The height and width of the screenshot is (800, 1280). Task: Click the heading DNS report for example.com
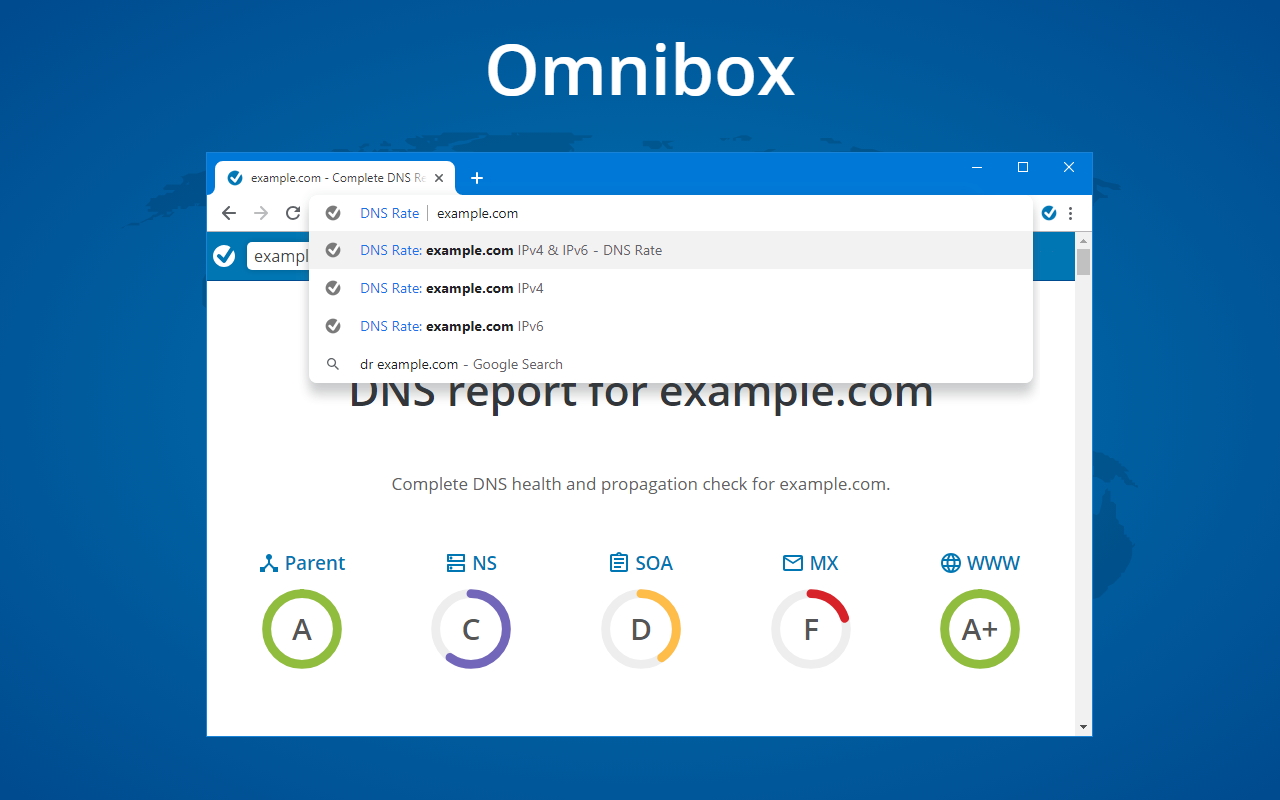641,391
